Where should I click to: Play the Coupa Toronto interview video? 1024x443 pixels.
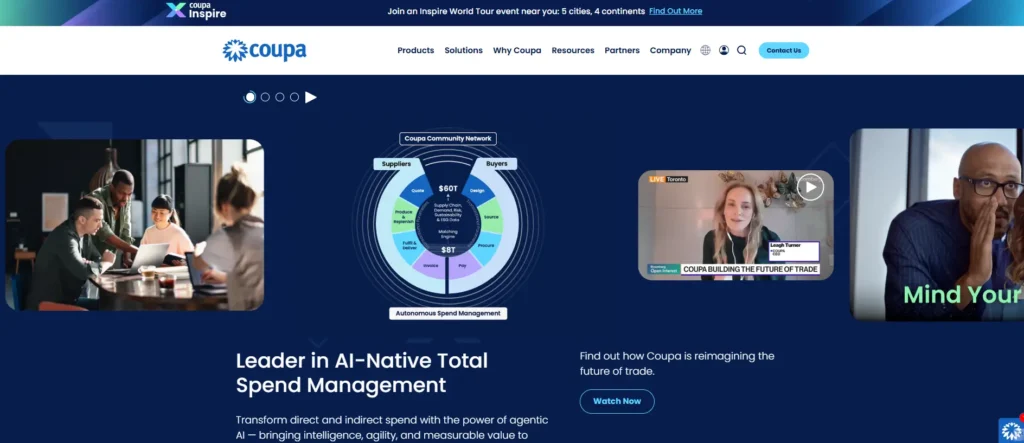coord(810,188)
